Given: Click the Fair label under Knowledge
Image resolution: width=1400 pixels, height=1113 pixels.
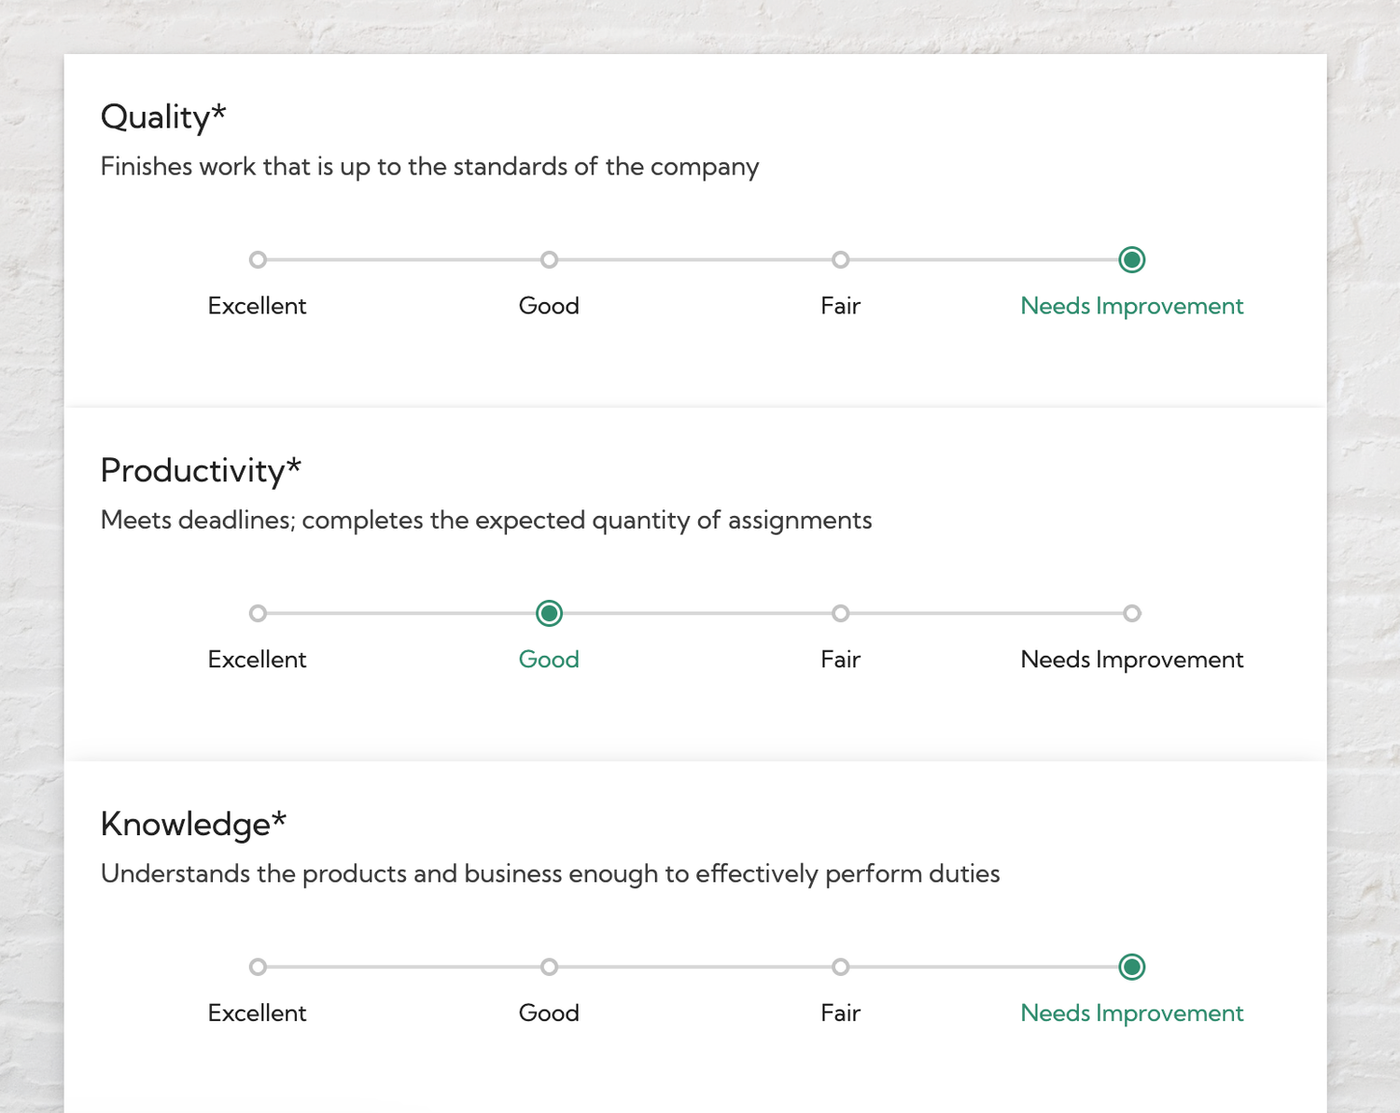Looking at the screenshot, I should [841, 1013].
